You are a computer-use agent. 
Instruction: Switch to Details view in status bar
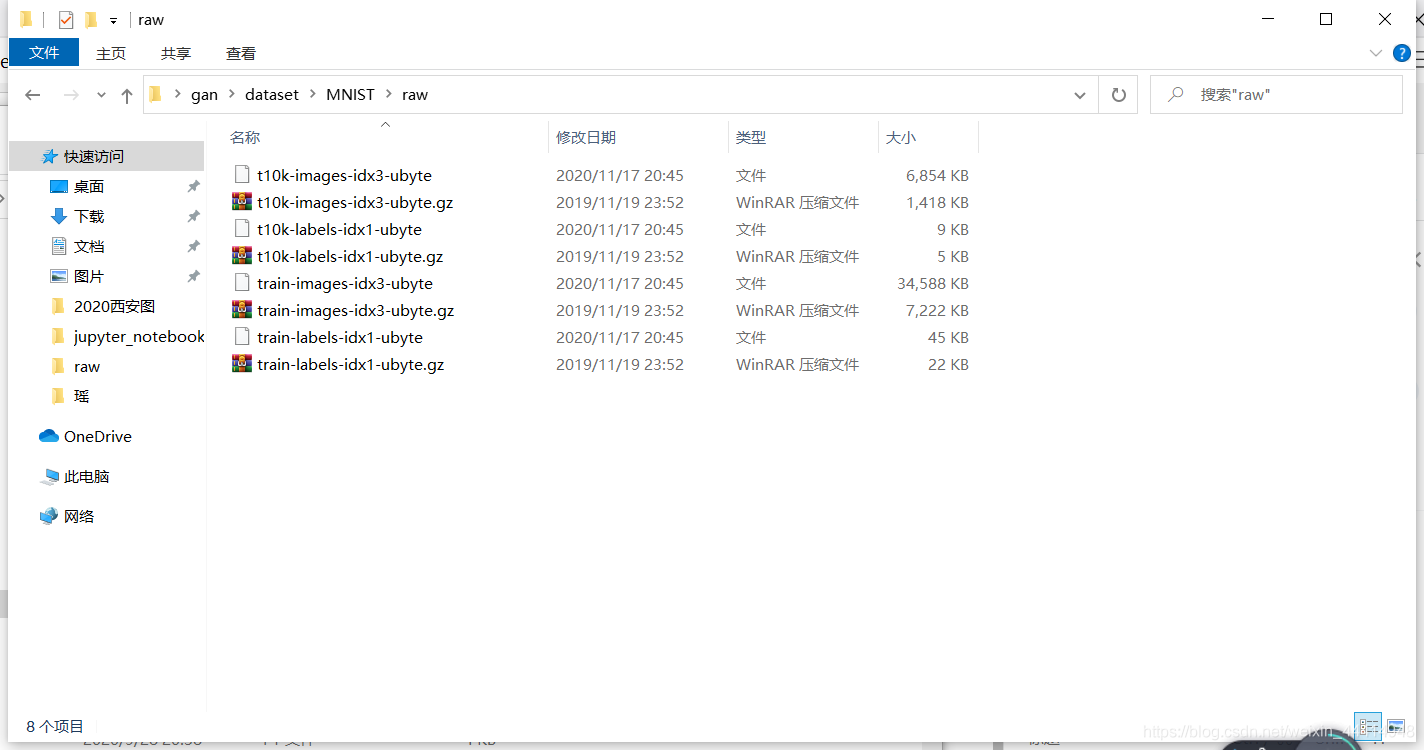pos(1368,727)
